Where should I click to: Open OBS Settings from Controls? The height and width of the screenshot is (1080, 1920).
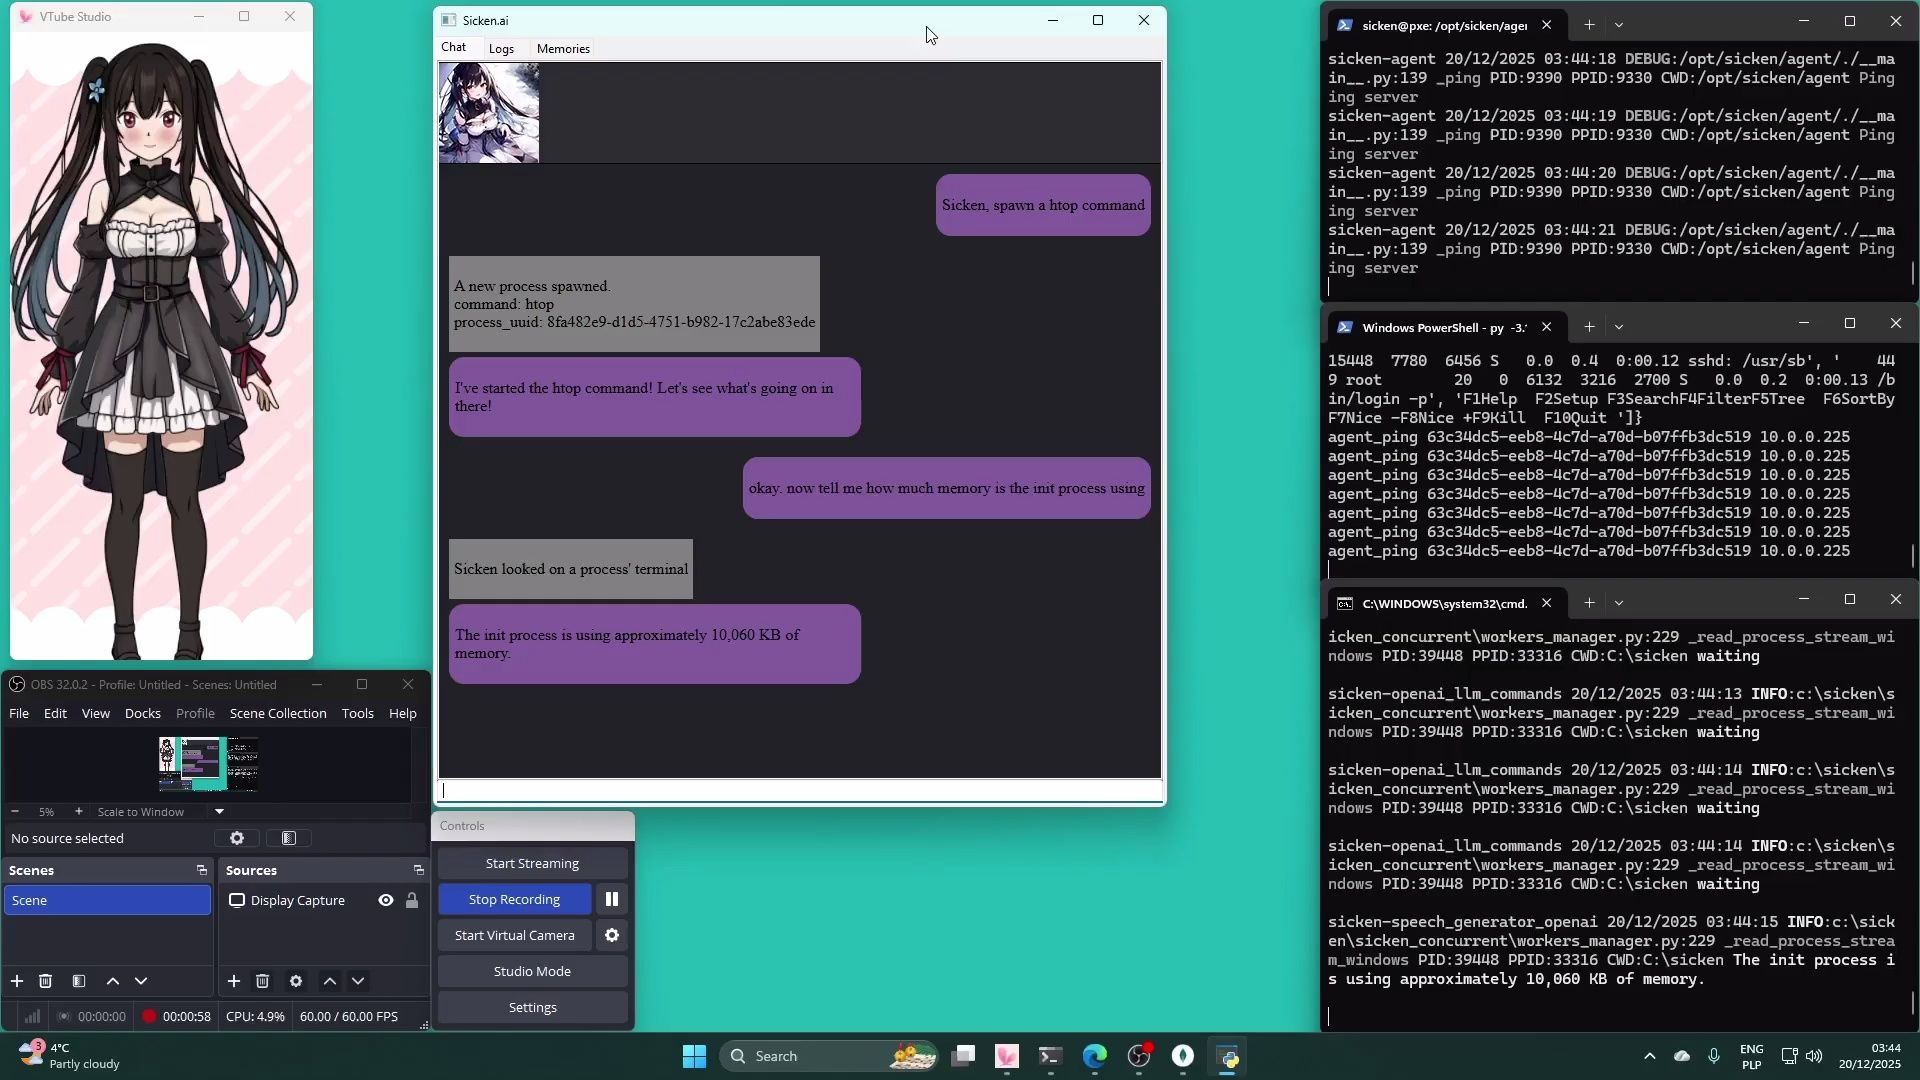532,1007
